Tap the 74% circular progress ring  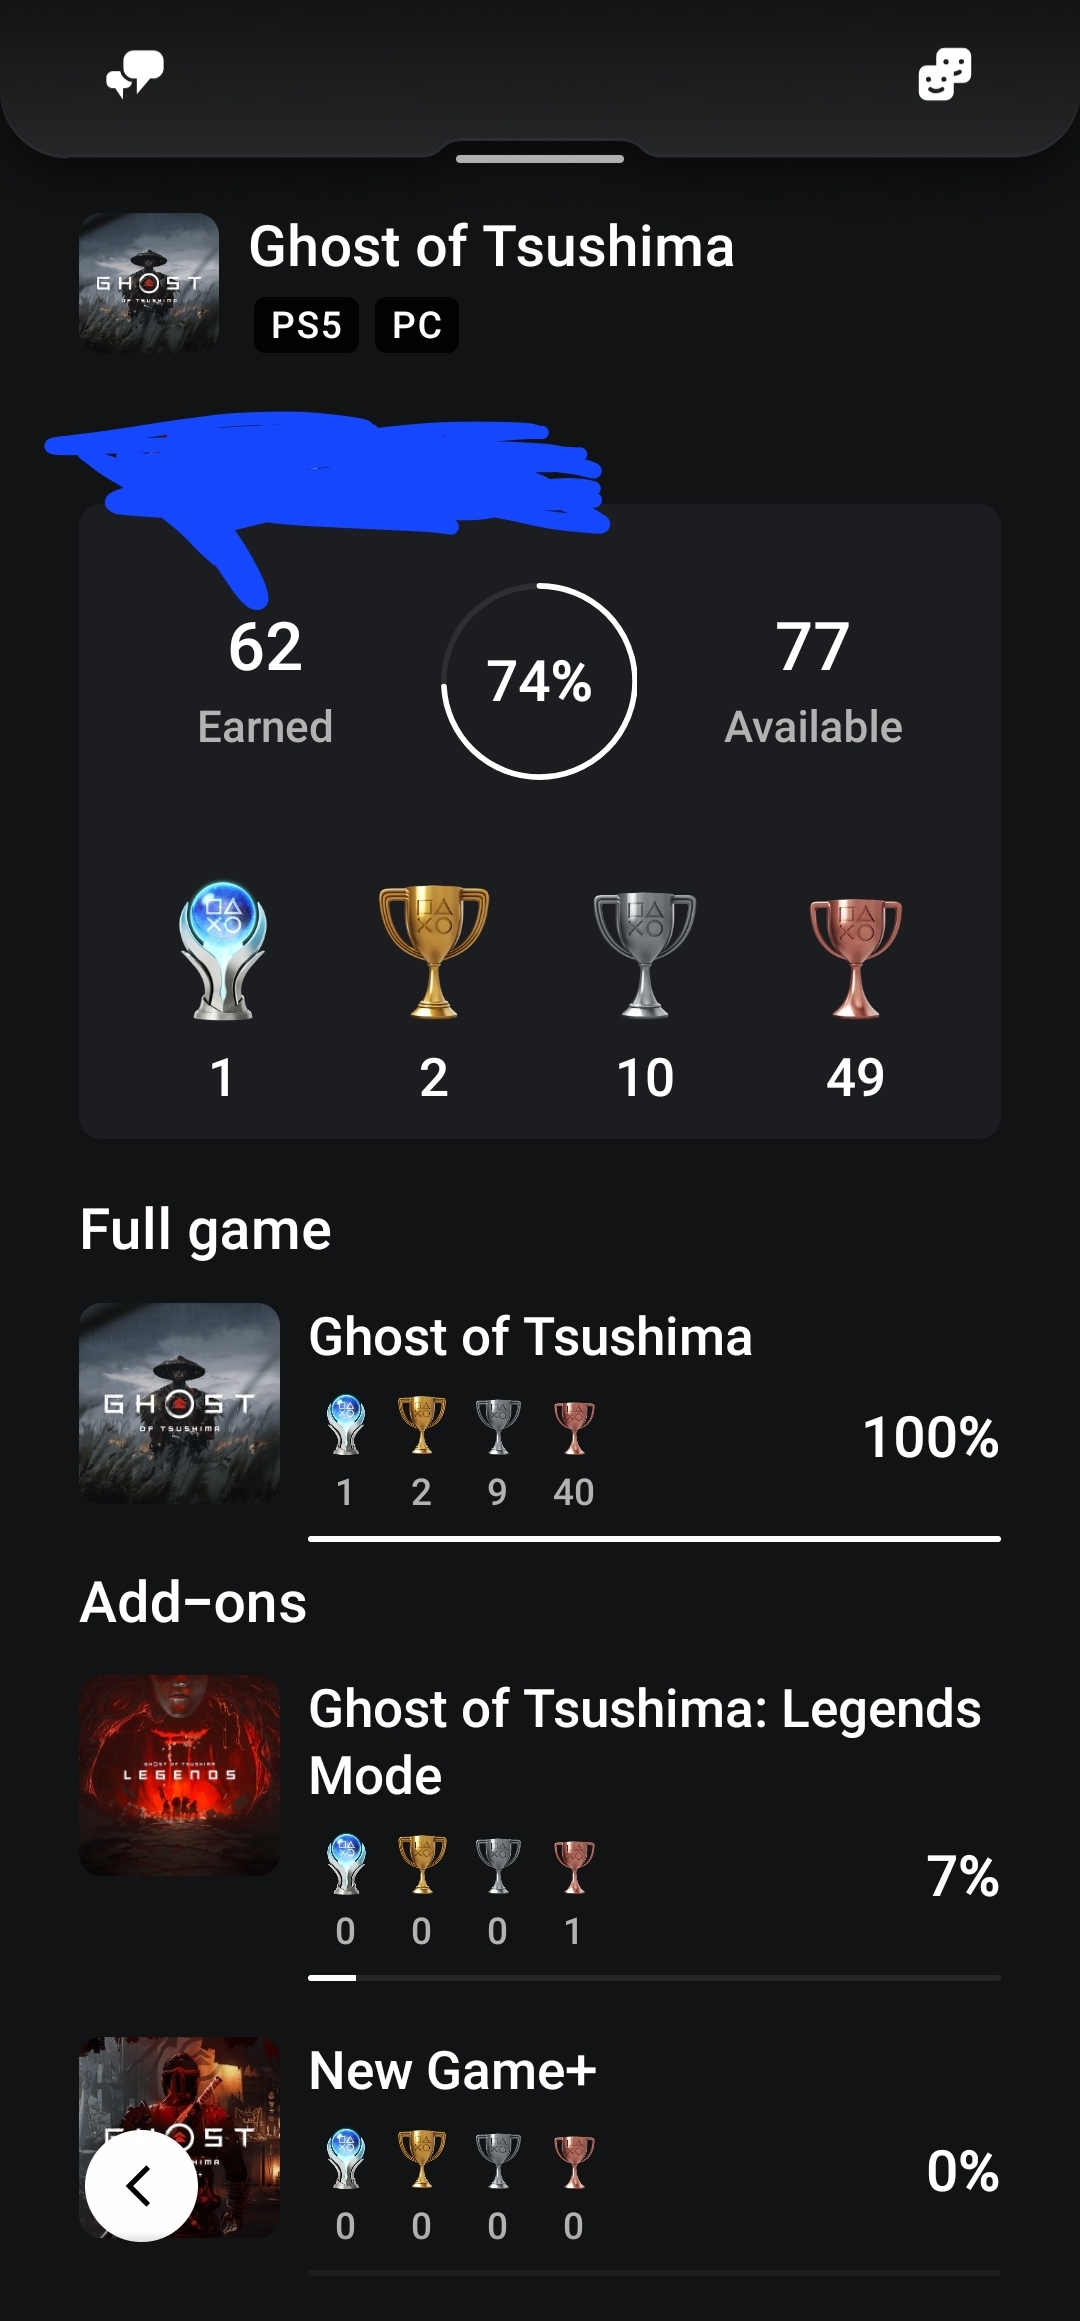pyautogui.click(x=539, y=681)
